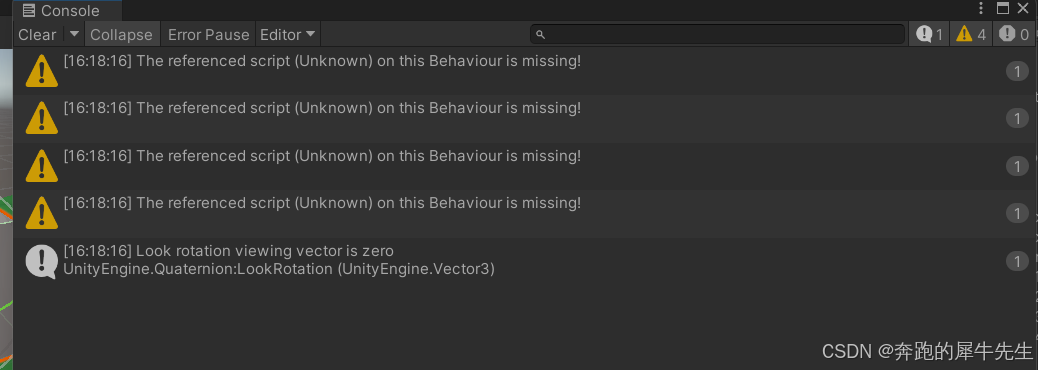Click warning icon of first missing script entry

[42, 71]
